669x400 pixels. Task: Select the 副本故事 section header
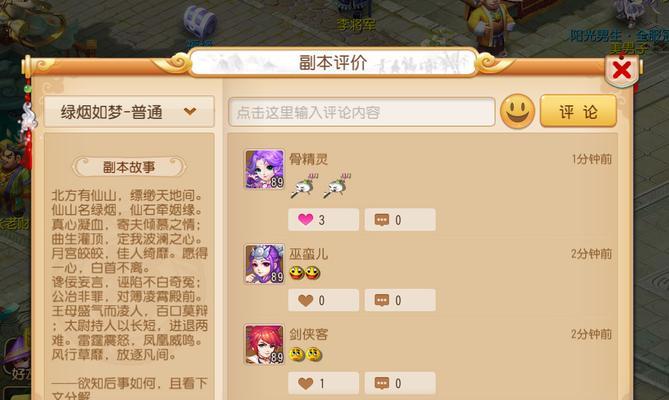(129, 167)
